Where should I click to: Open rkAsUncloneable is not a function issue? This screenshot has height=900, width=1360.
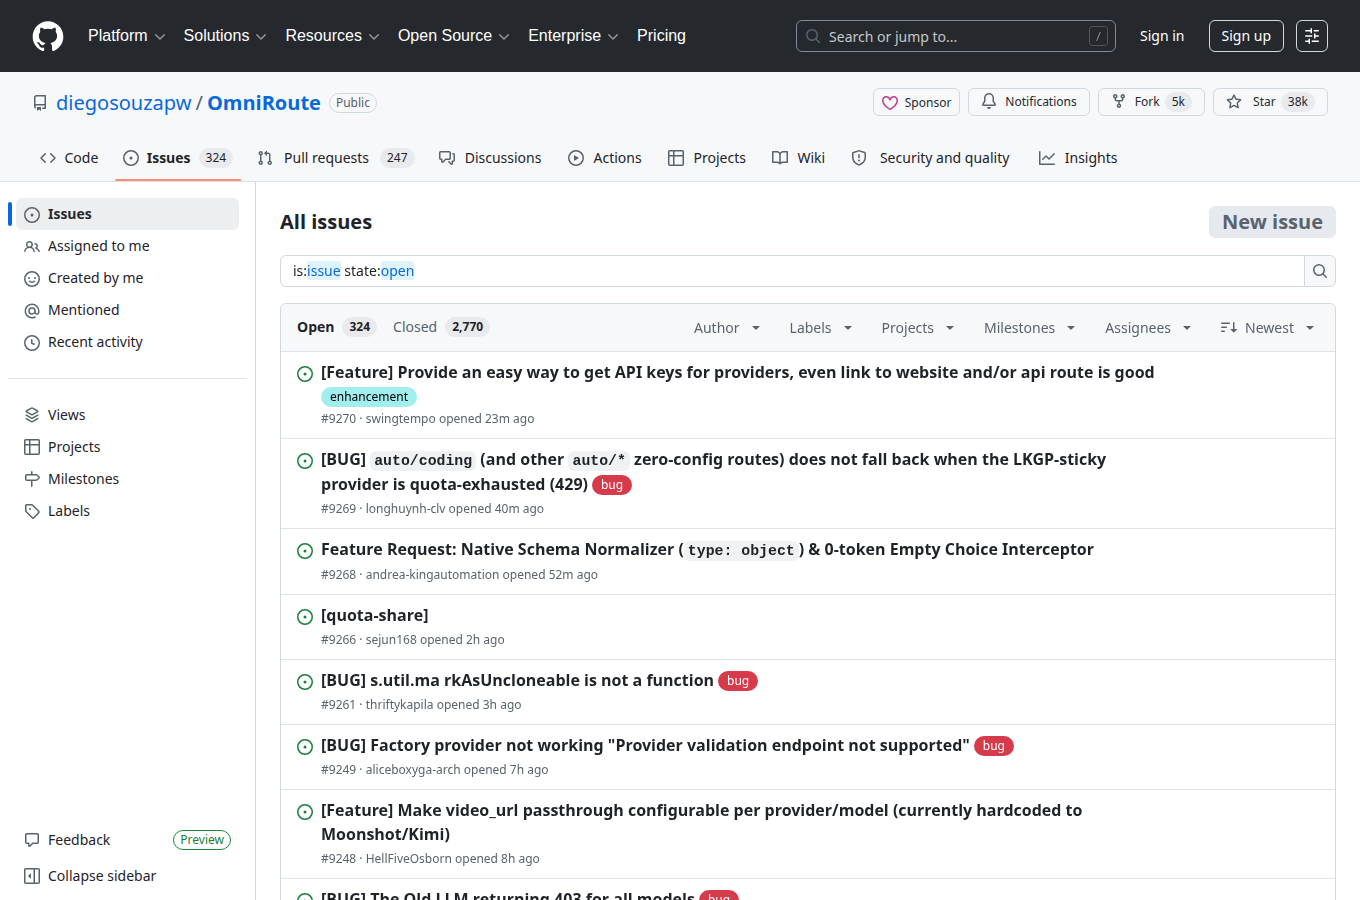point(517,680)
